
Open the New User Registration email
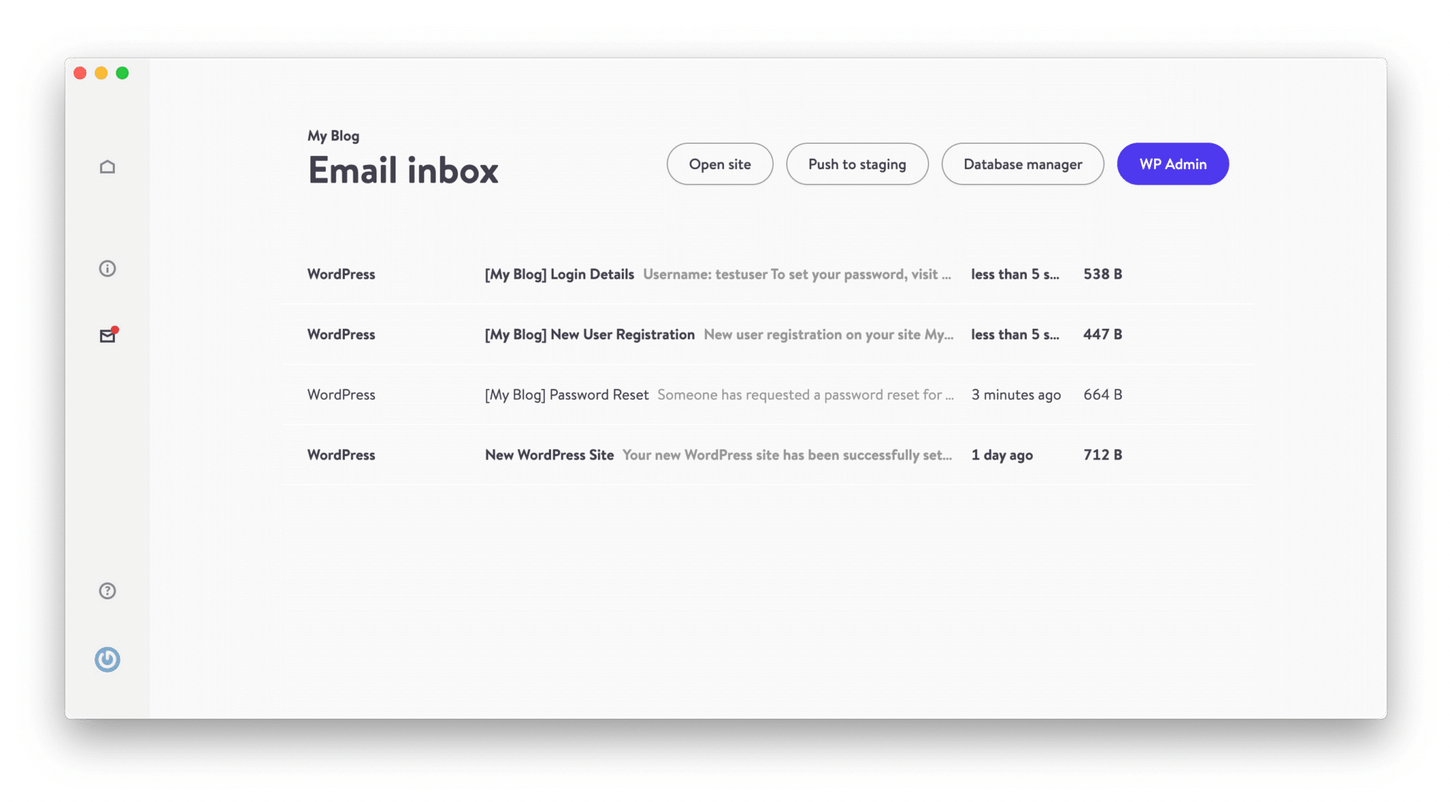[768, 334]
